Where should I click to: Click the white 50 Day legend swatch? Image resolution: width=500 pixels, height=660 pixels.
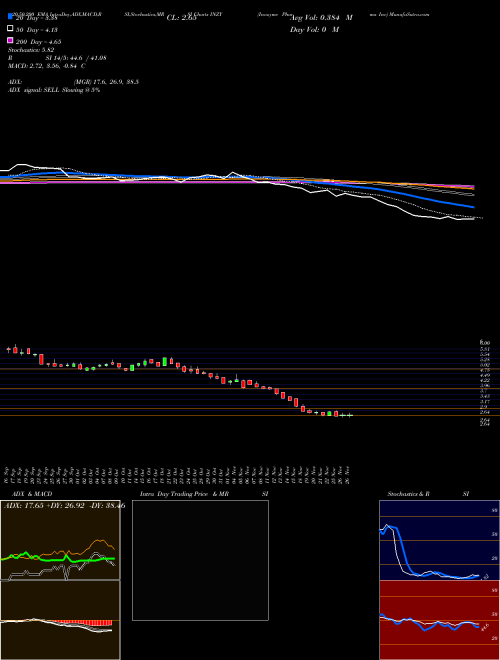[x=10, y=29]
